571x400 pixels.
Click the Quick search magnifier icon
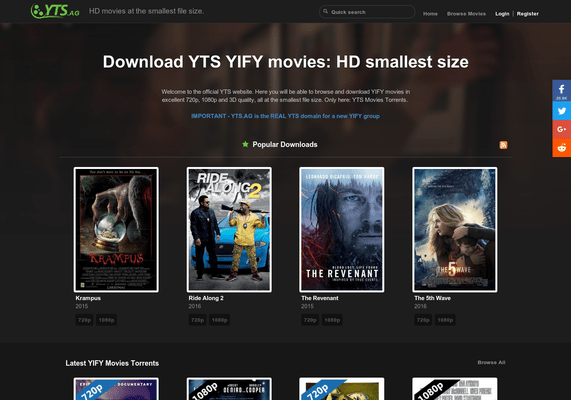click(x=326, y=12)
